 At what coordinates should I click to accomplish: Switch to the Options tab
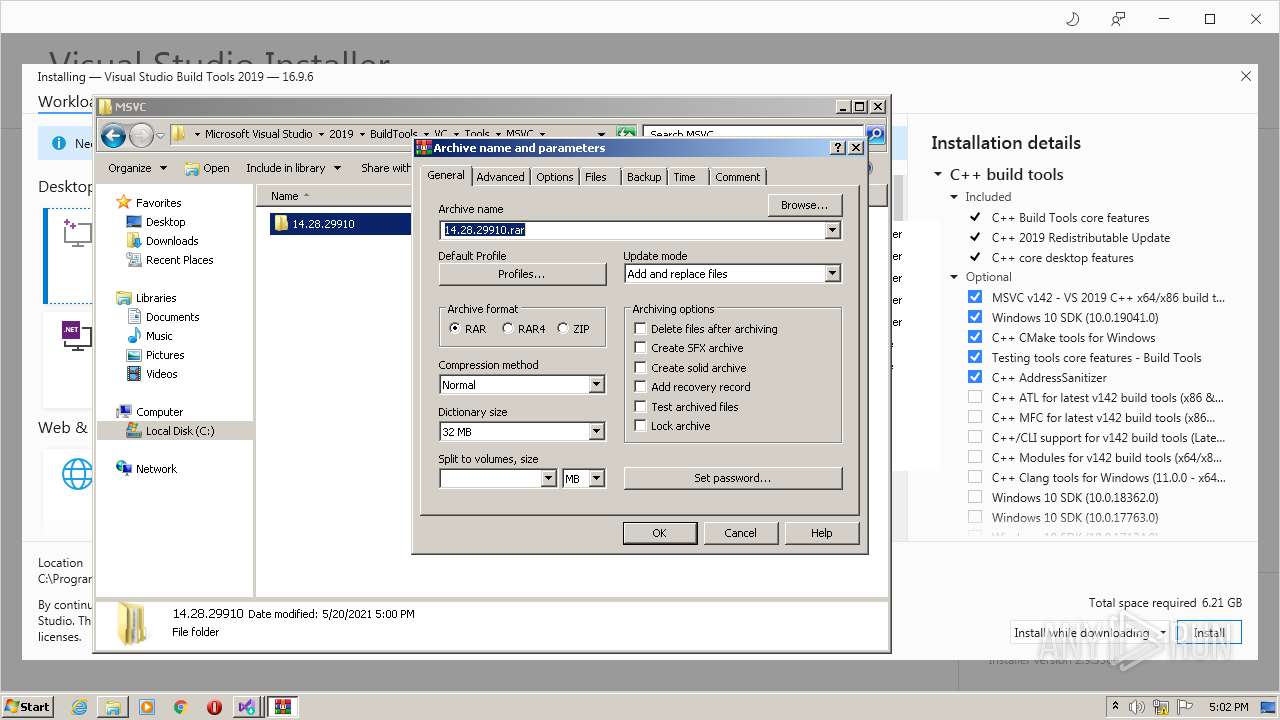tap(554, 177)
